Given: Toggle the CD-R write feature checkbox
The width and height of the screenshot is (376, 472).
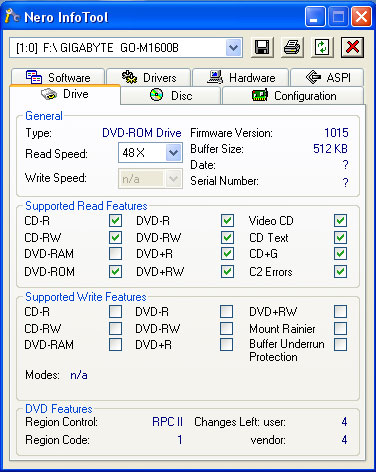Looking at the screenshot, I should [x=115, y=312].
